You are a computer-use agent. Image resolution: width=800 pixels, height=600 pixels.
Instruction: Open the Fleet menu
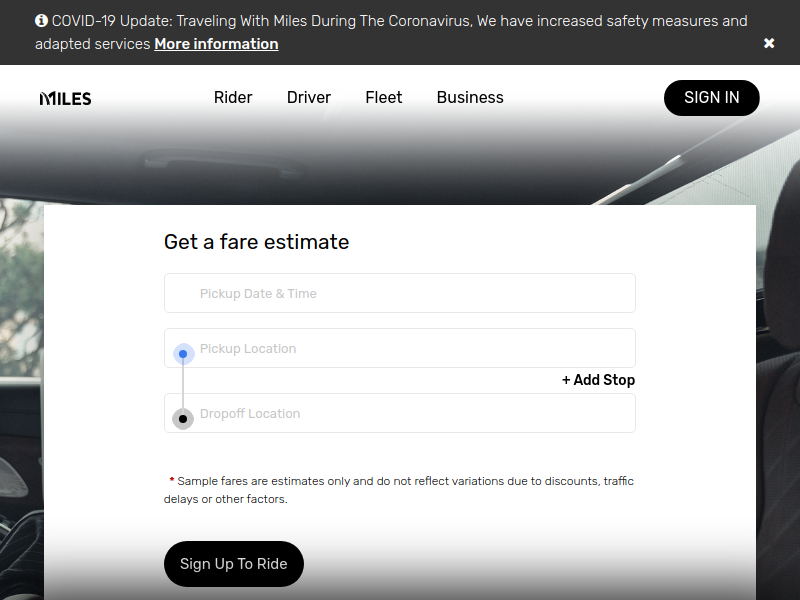384,97
